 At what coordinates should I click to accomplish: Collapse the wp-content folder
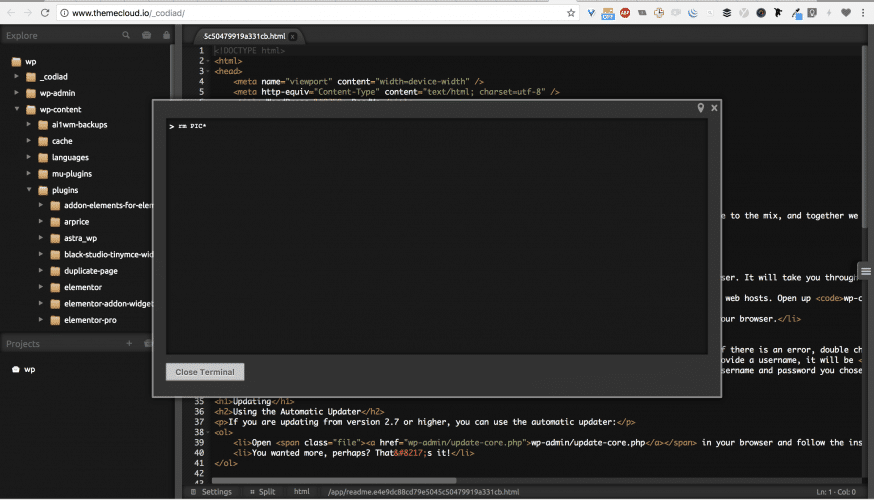[x=17, y=109]
